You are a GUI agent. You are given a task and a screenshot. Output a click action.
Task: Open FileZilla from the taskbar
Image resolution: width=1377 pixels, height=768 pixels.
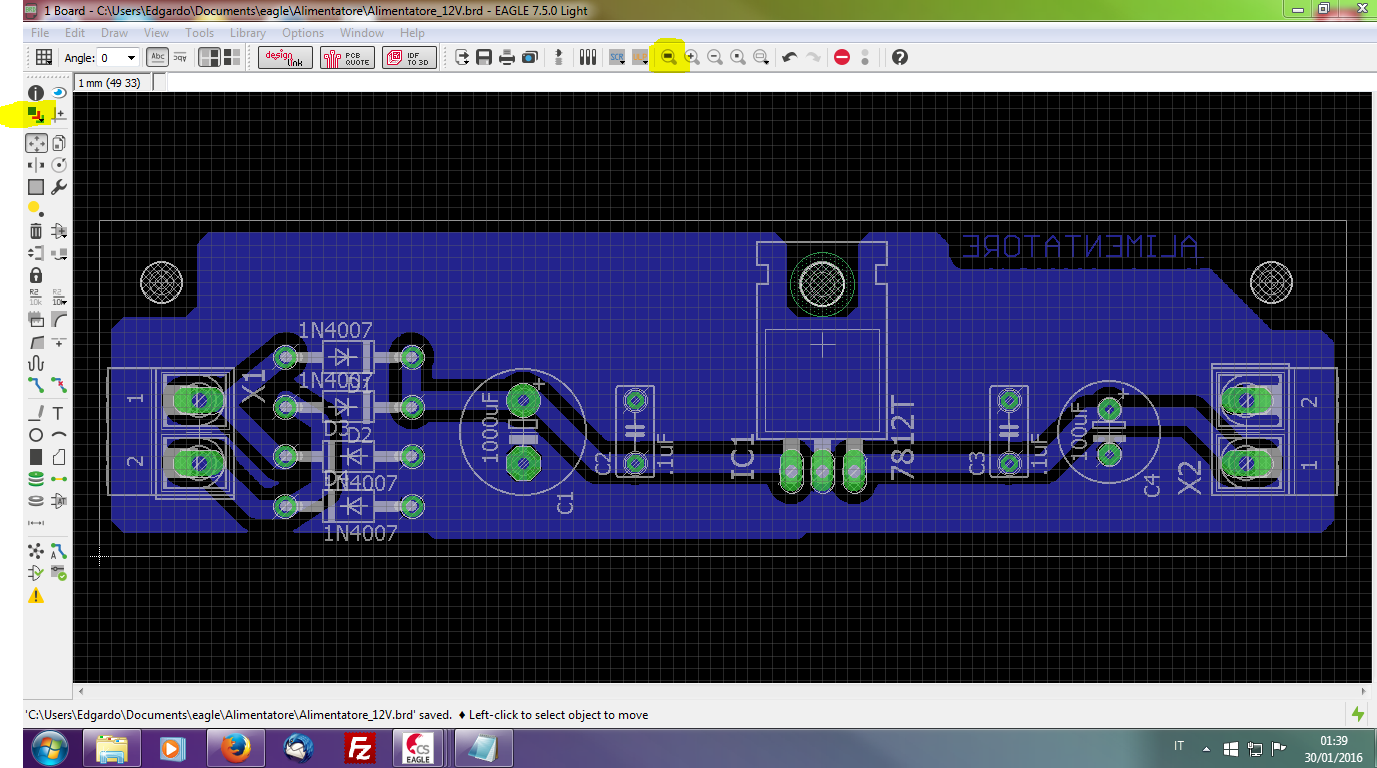click(359, 748)
